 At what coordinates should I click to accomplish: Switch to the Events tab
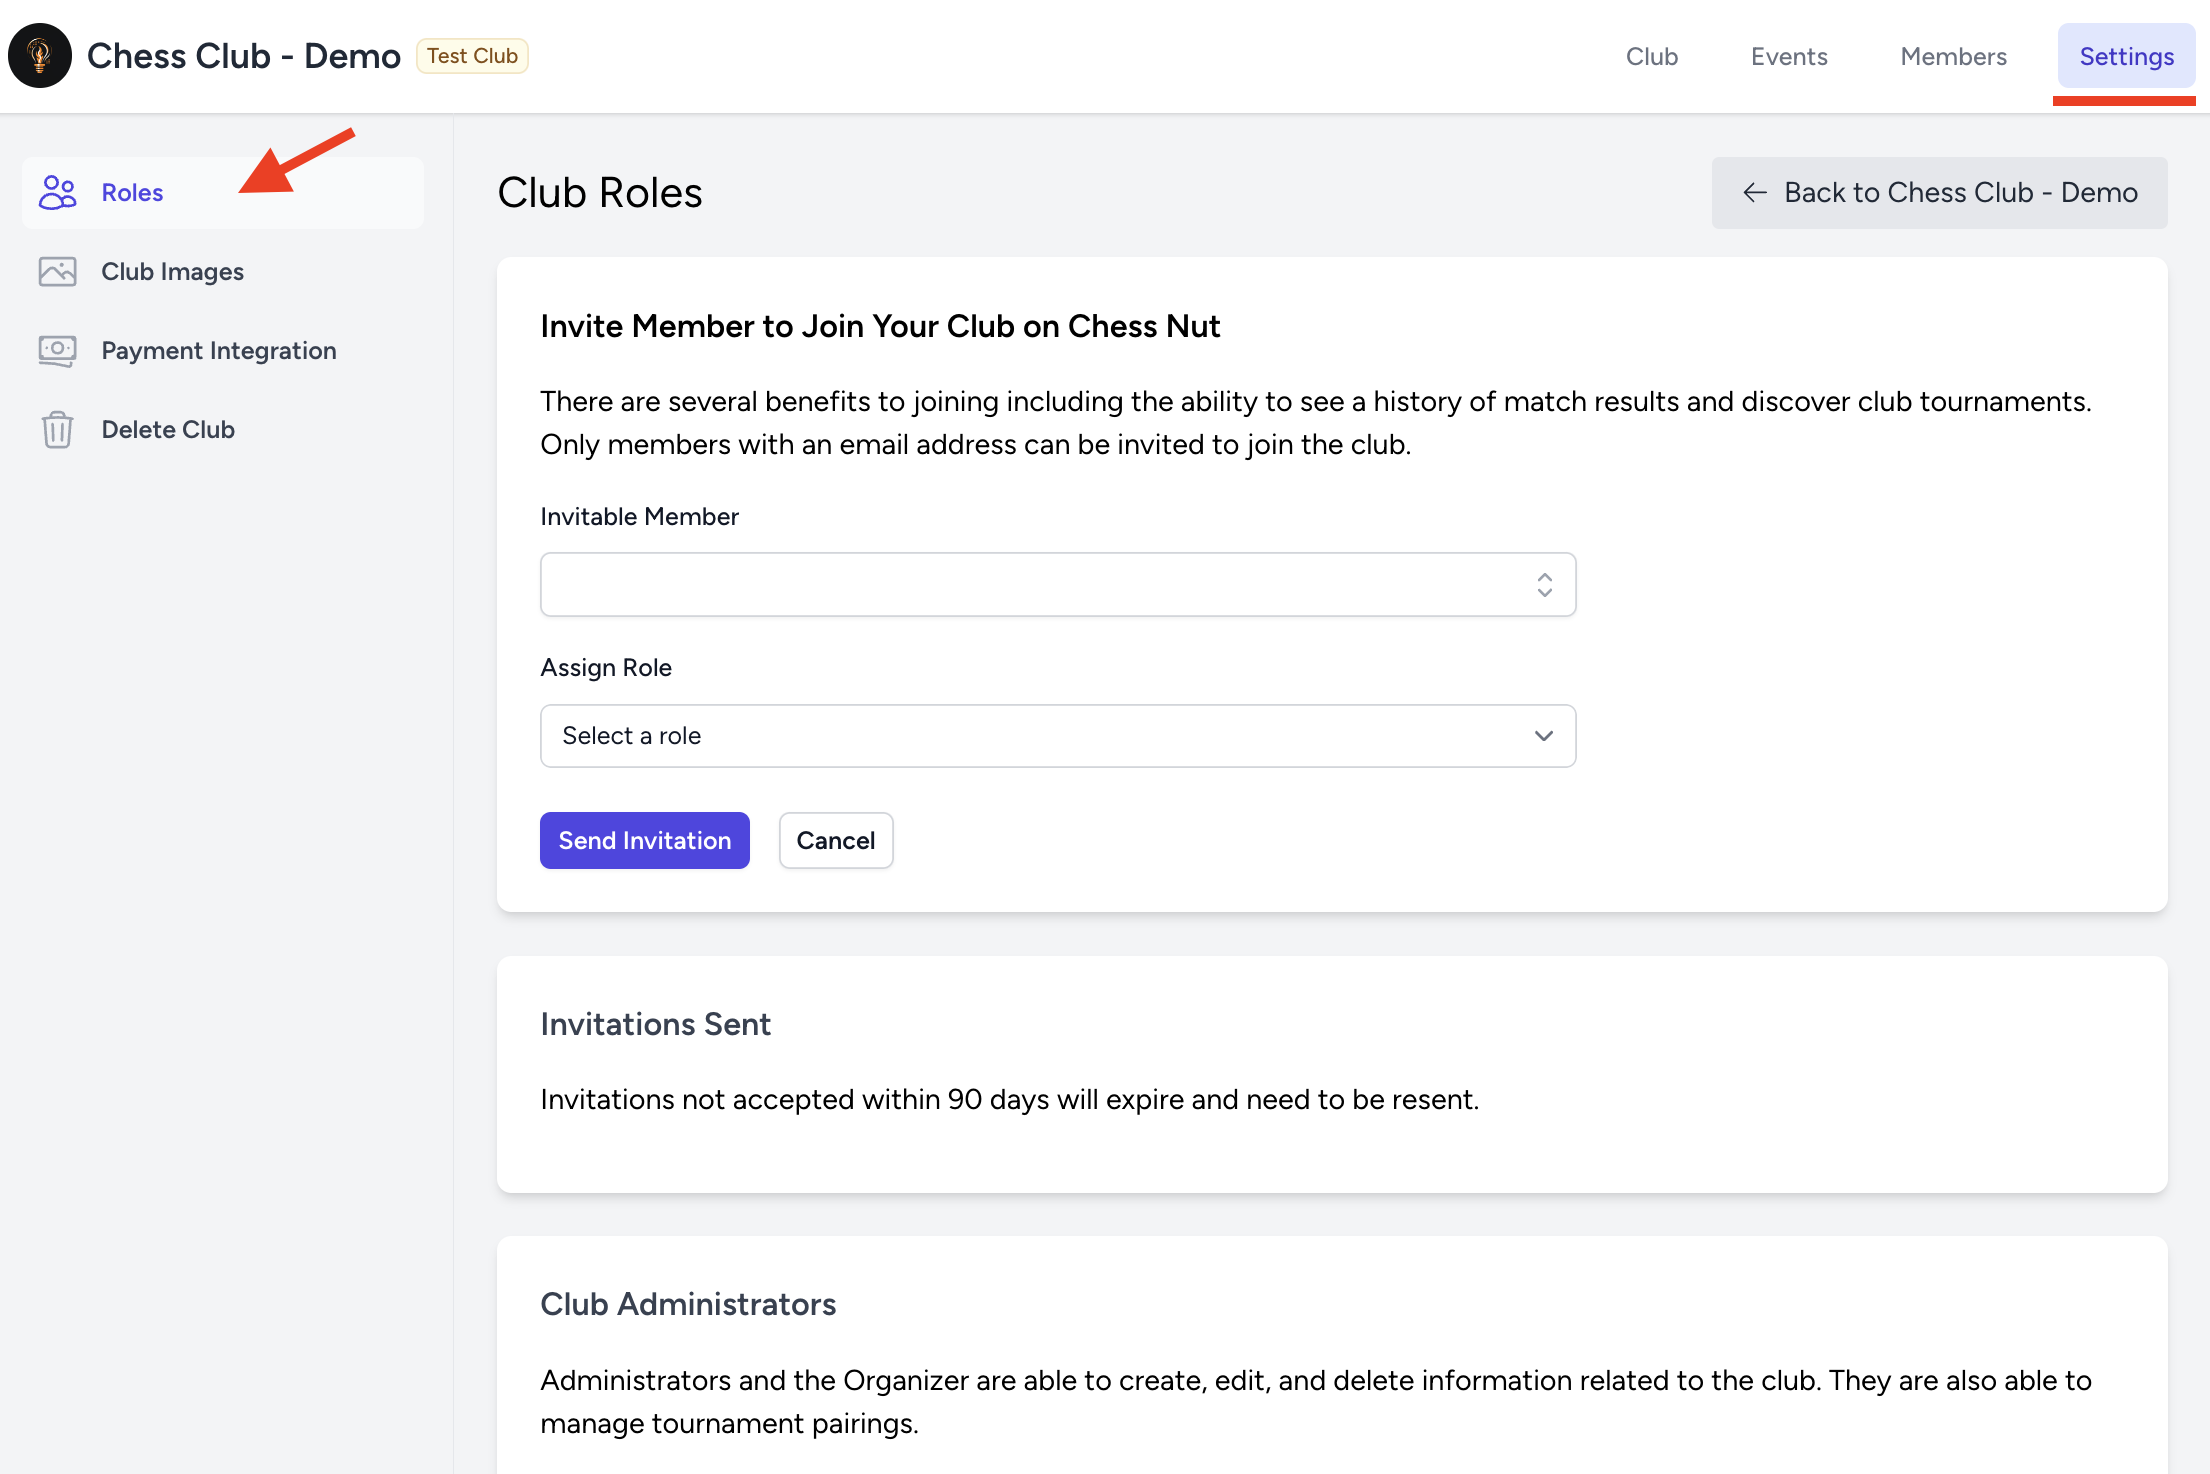(x=1788, y=56)
